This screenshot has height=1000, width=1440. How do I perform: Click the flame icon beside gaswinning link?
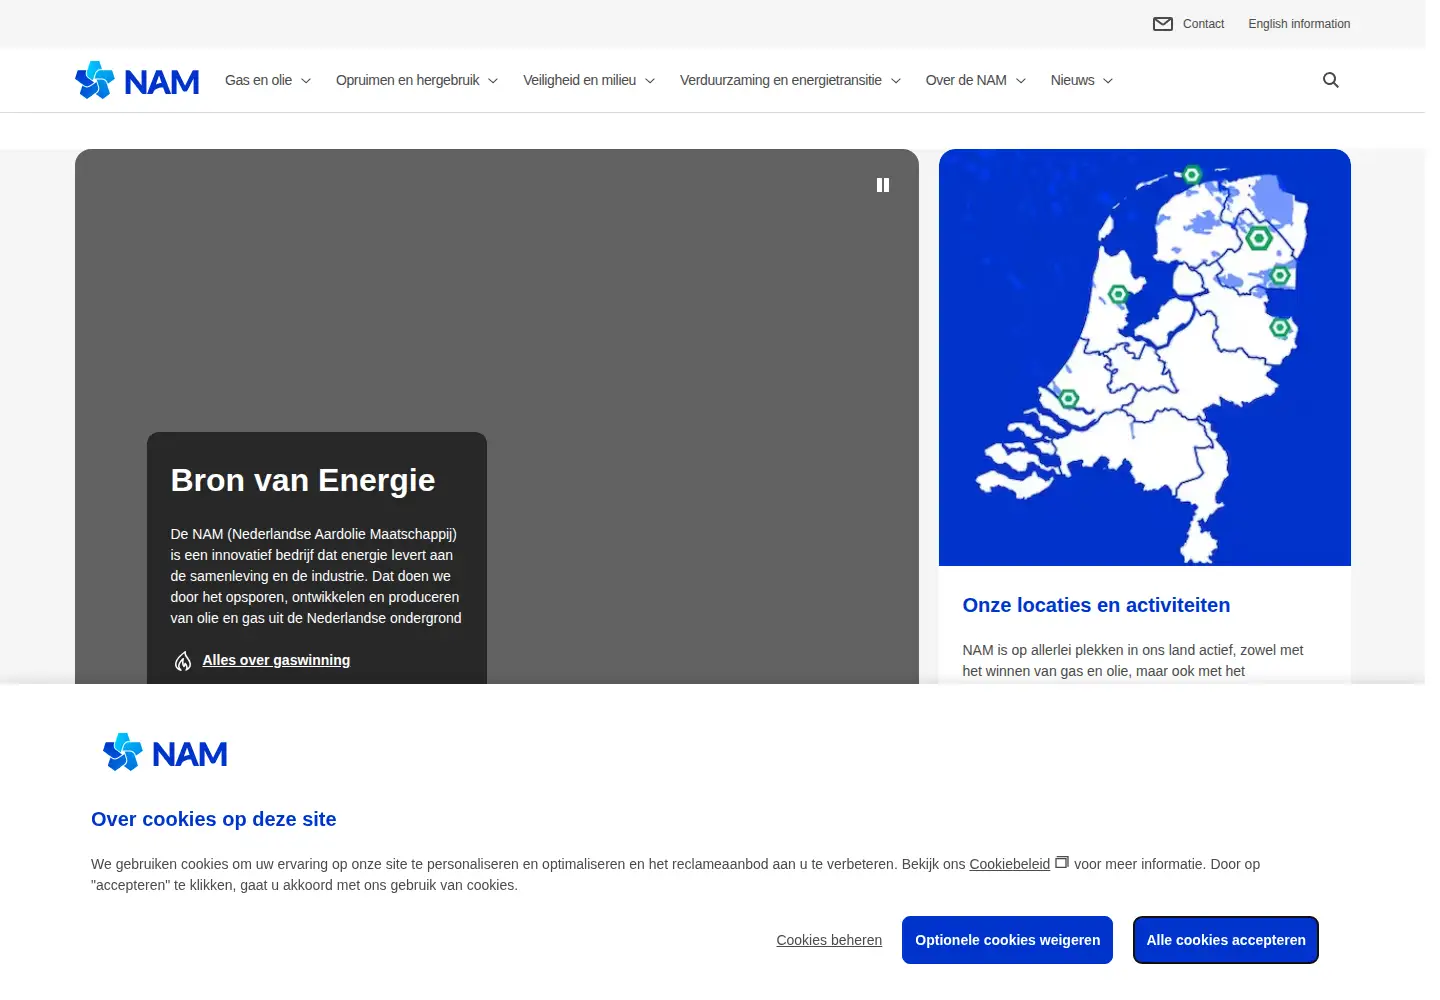(183, 661)
